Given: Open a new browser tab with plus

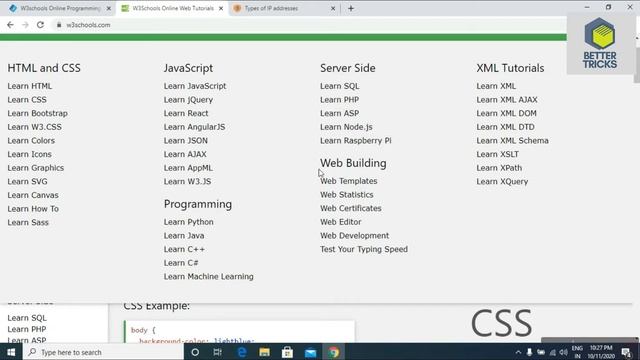Looking at the screenshot, I should click(351, 8).
